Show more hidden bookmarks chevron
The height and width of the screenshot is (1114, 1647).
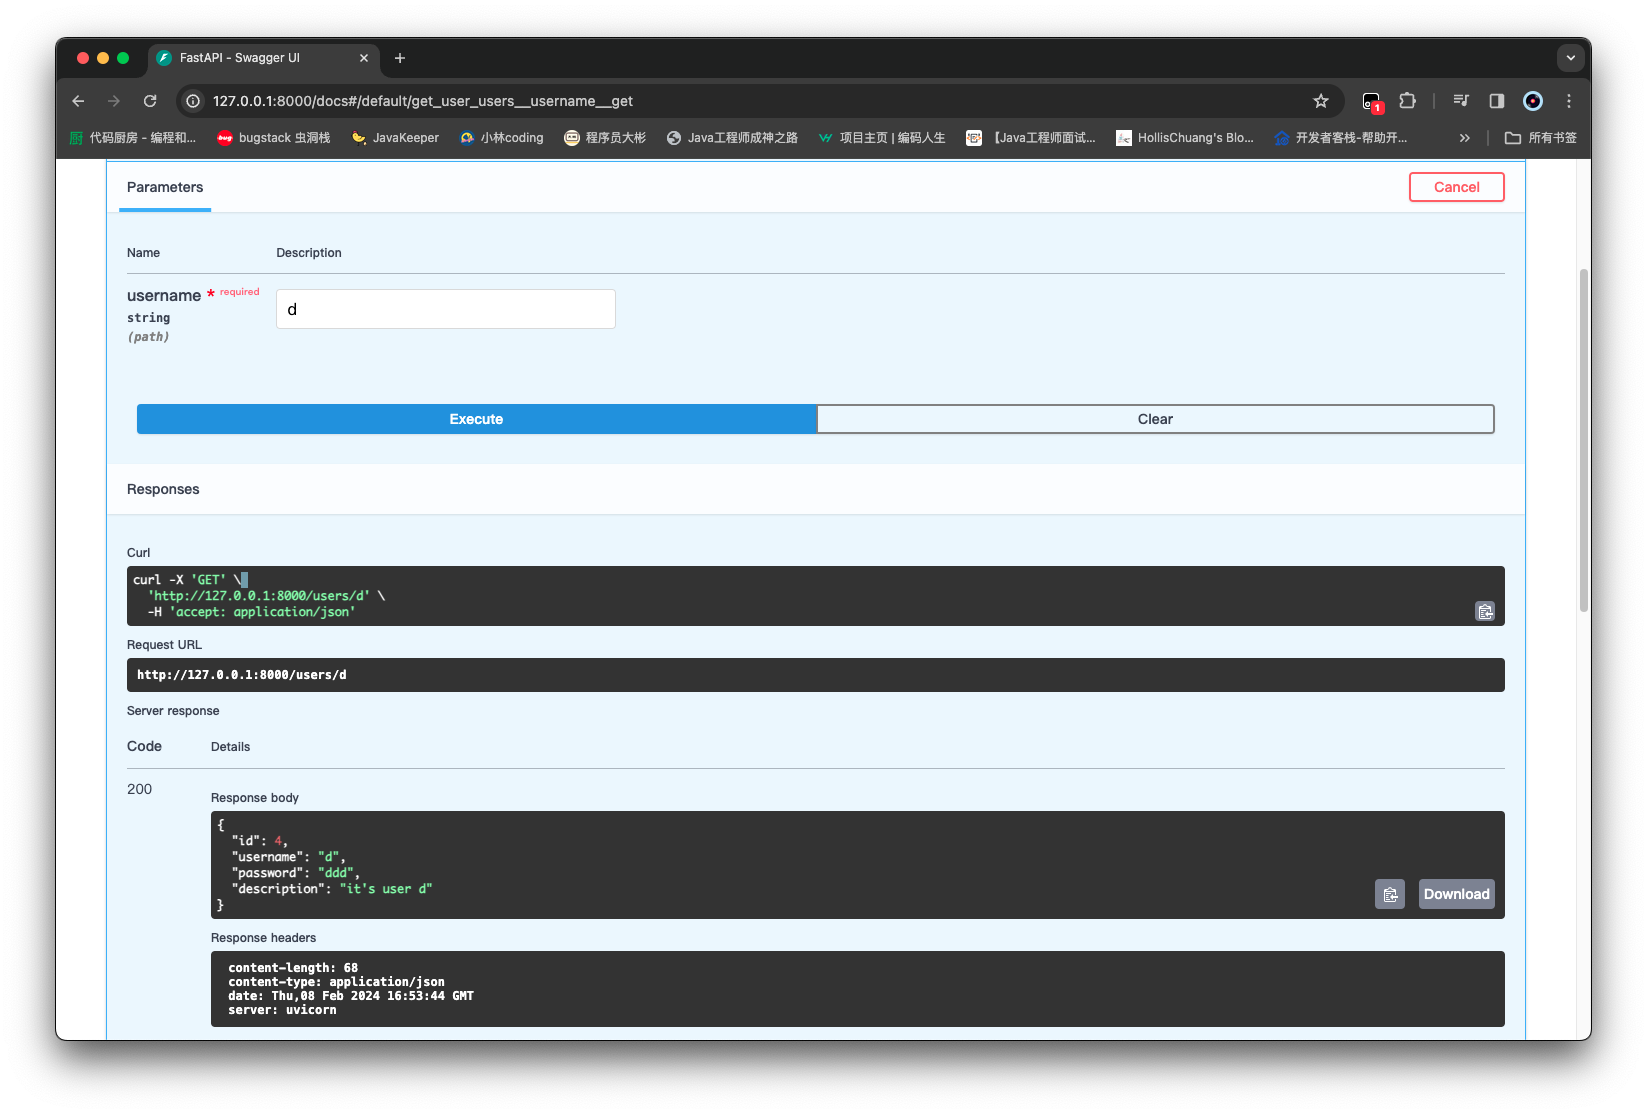click(x=1464, y=138)
